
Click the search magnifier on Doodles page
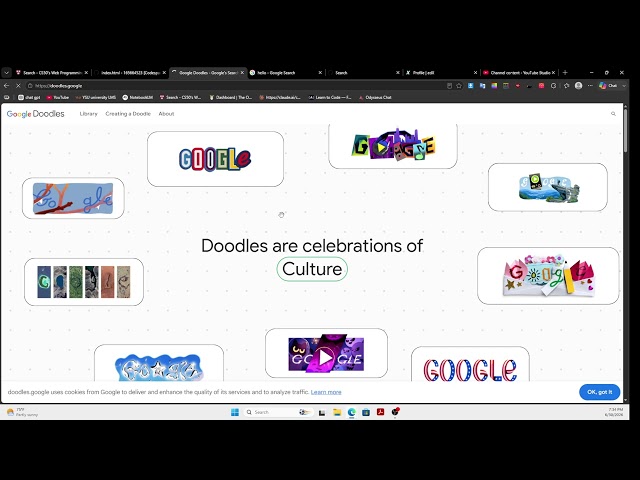click(x=613, y=114)
